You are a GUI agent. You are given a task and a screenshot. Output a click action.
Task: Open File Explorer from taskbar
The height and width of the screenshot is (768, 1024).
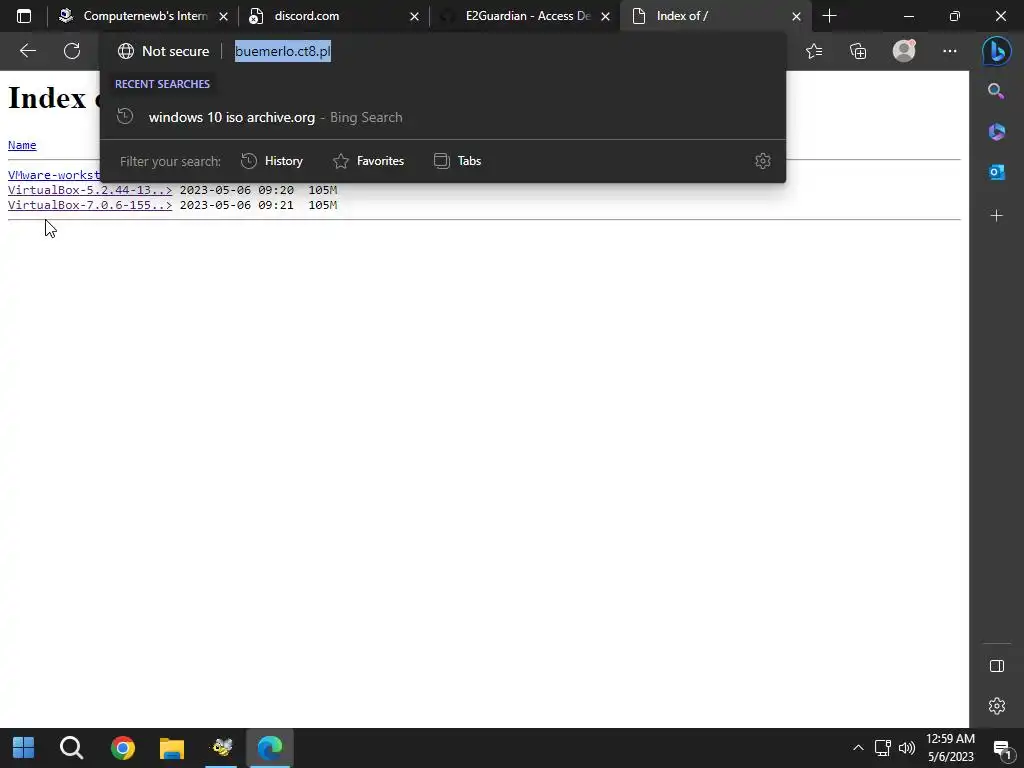[172, 748]
